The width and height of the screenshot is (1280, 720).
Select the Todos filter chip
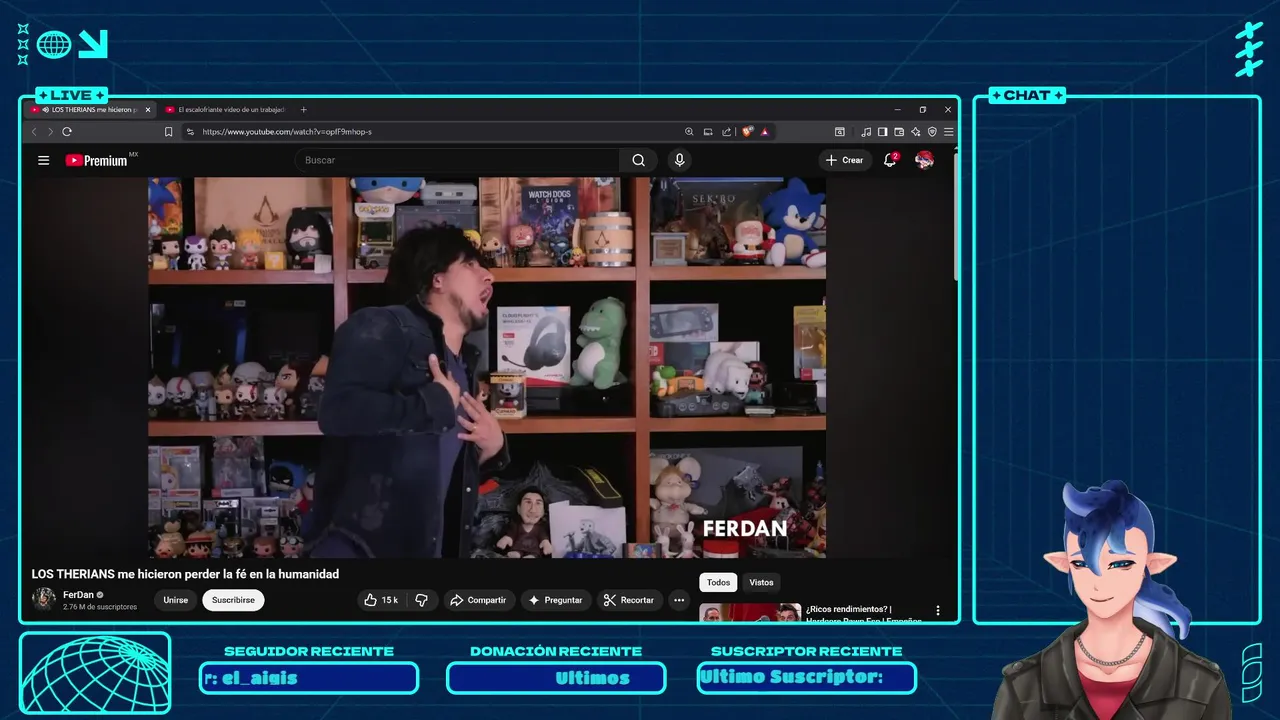tap(718, 582)
